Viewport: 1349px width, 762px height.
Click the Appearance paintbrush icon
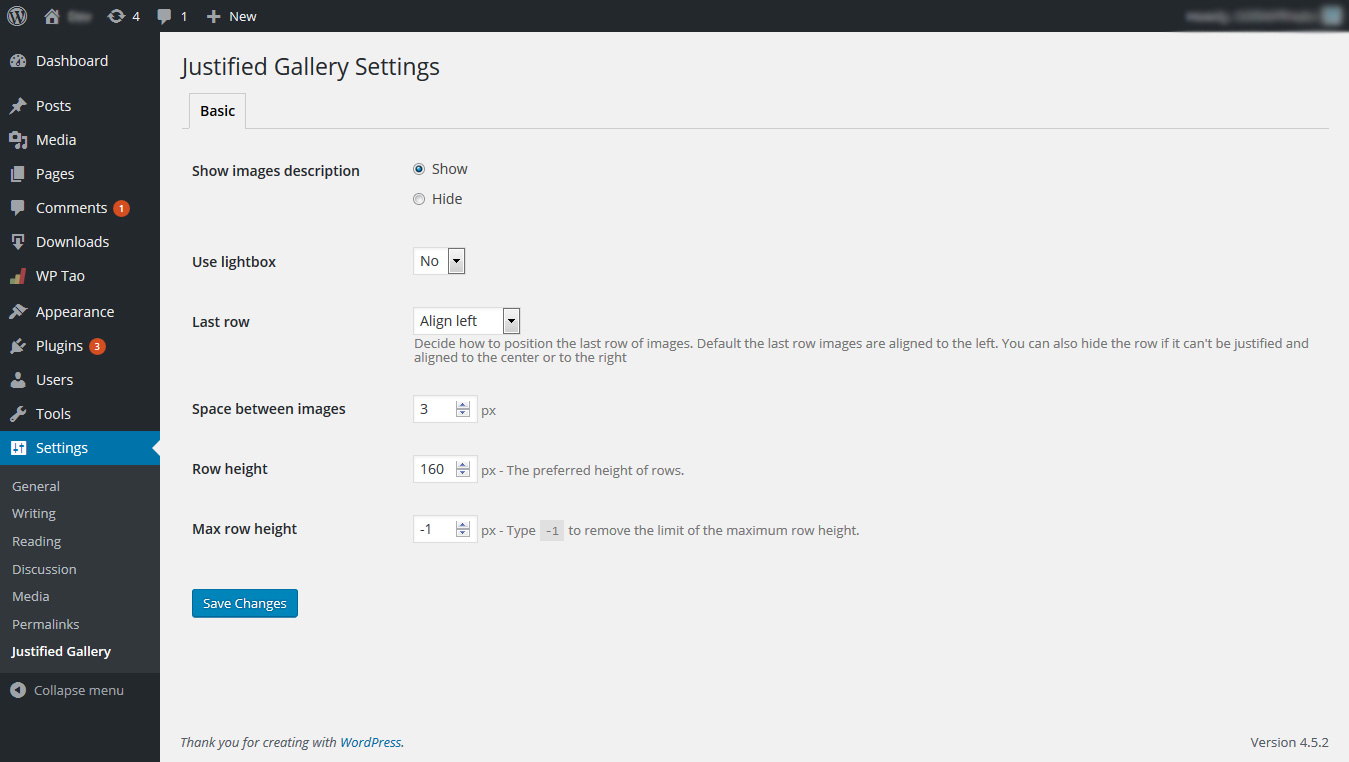(18, 312)
